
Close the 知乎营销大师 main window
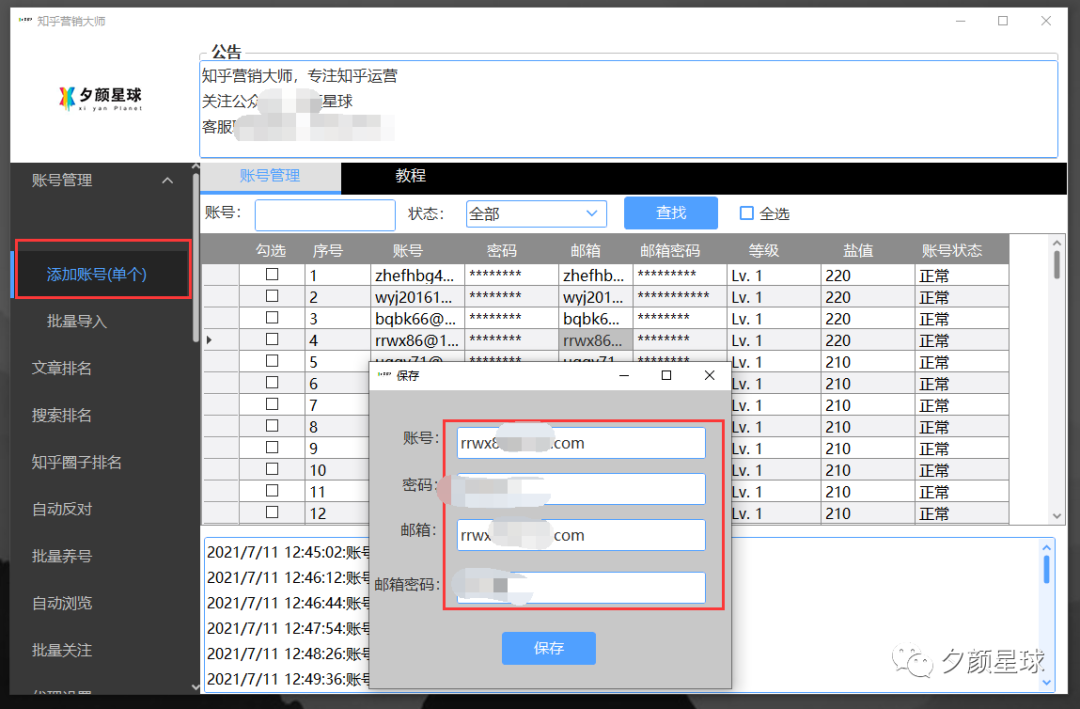pos(1046,21)
